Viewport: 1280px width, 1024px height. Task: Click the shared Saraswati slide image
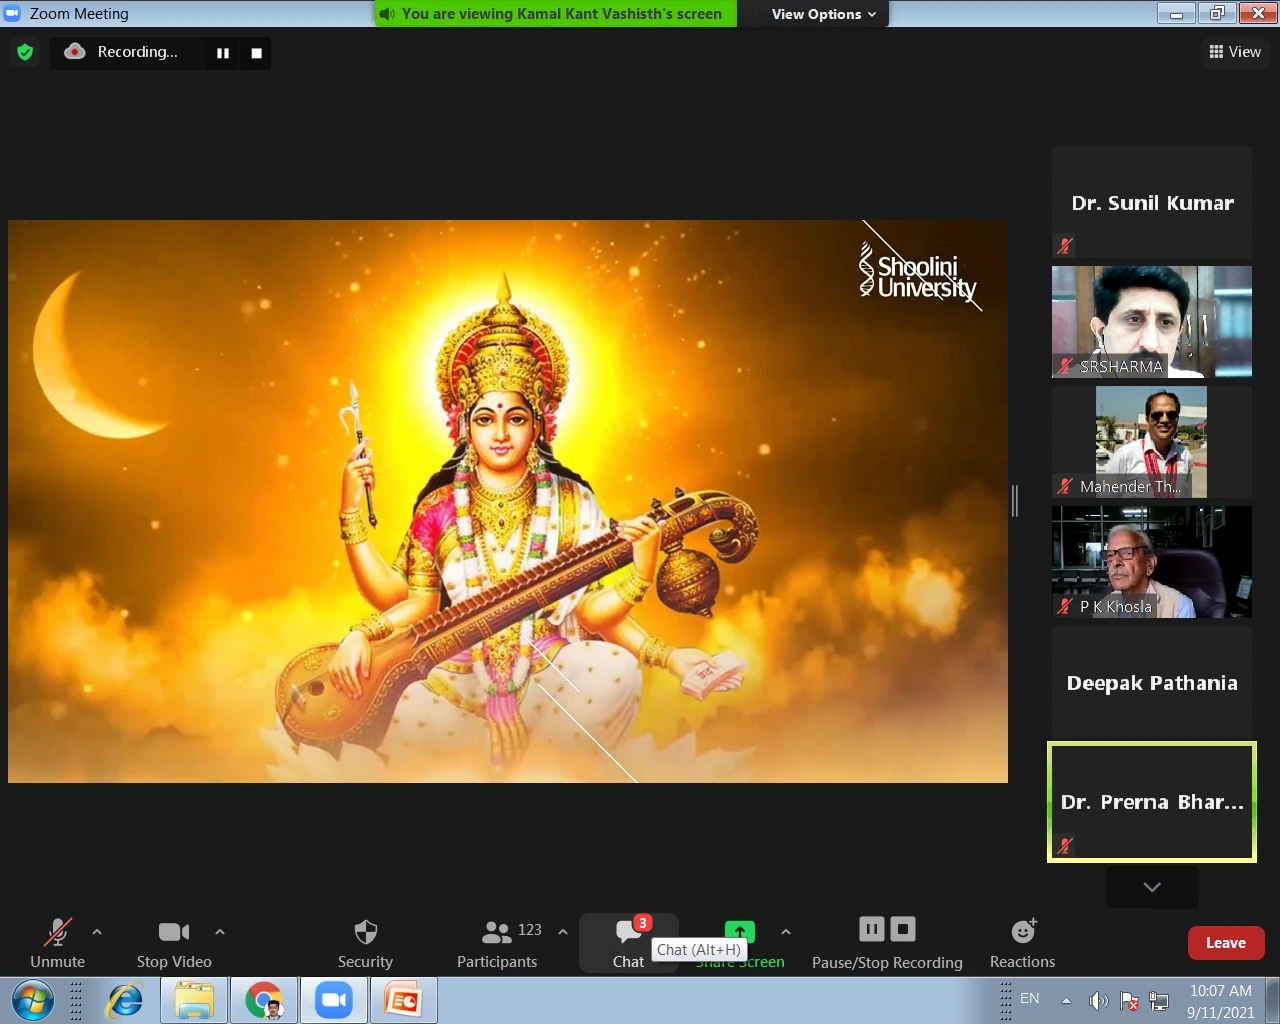[508, 501]
